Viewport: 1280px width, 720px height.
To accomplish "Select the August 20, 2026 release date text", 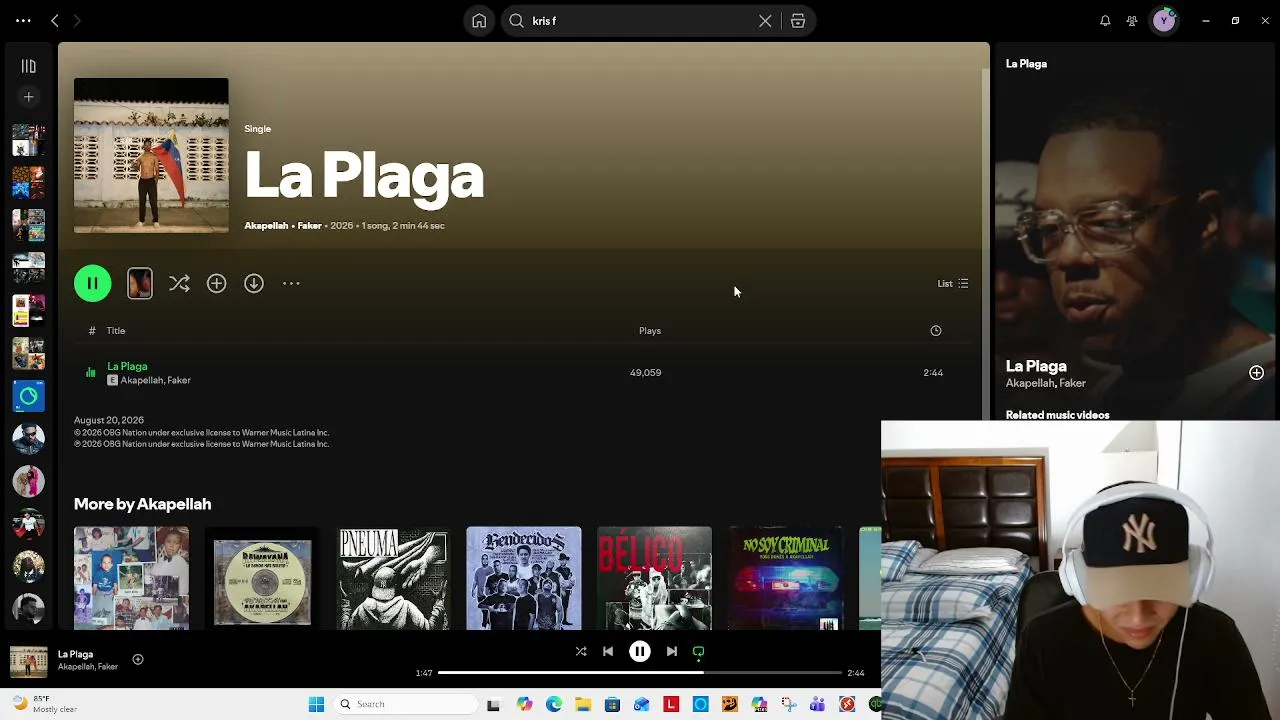I will coord(109,421).
